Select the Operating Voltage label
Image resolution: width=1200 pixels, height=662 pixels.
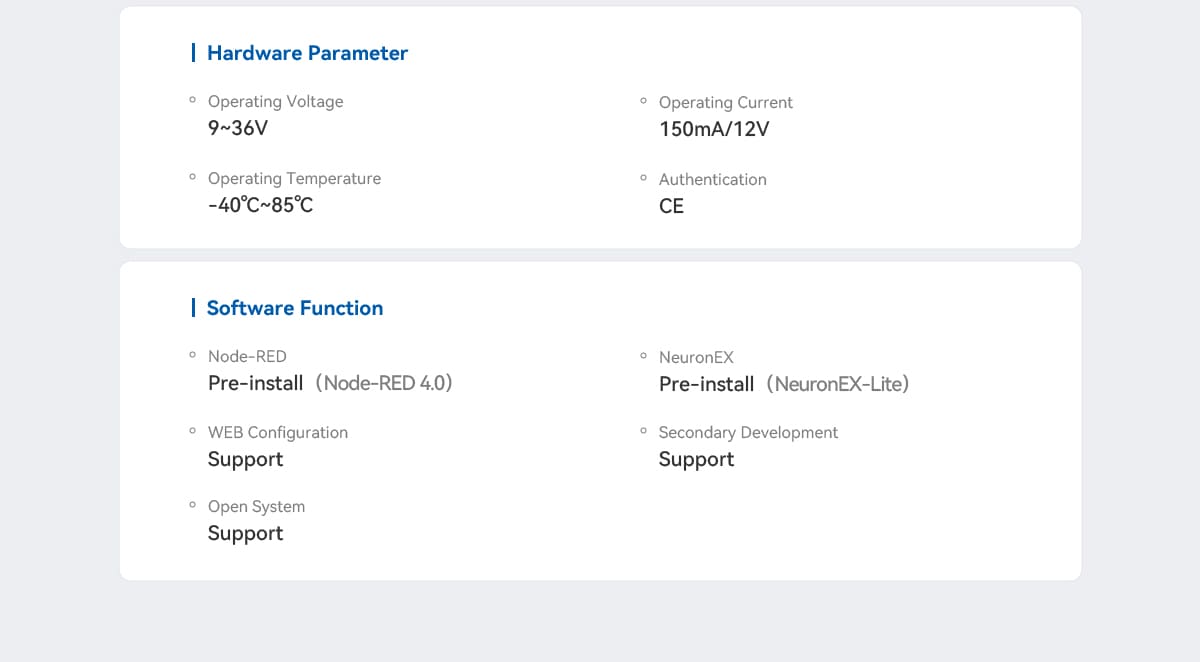pos(275,101)
